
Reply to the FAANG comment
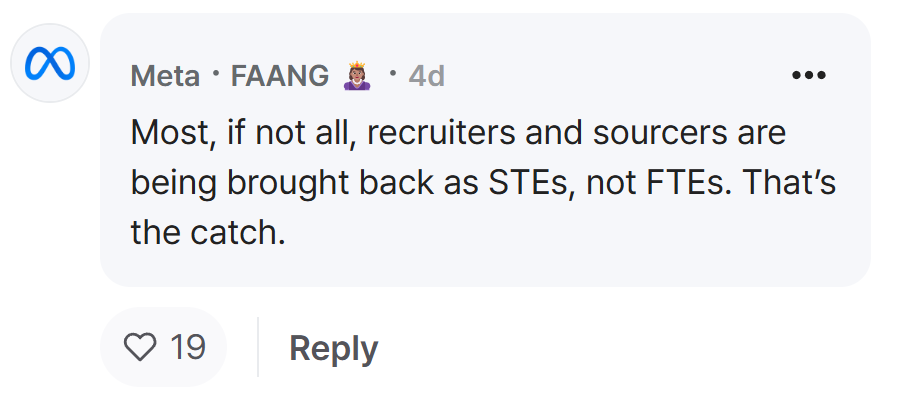(x=333, y=348)
